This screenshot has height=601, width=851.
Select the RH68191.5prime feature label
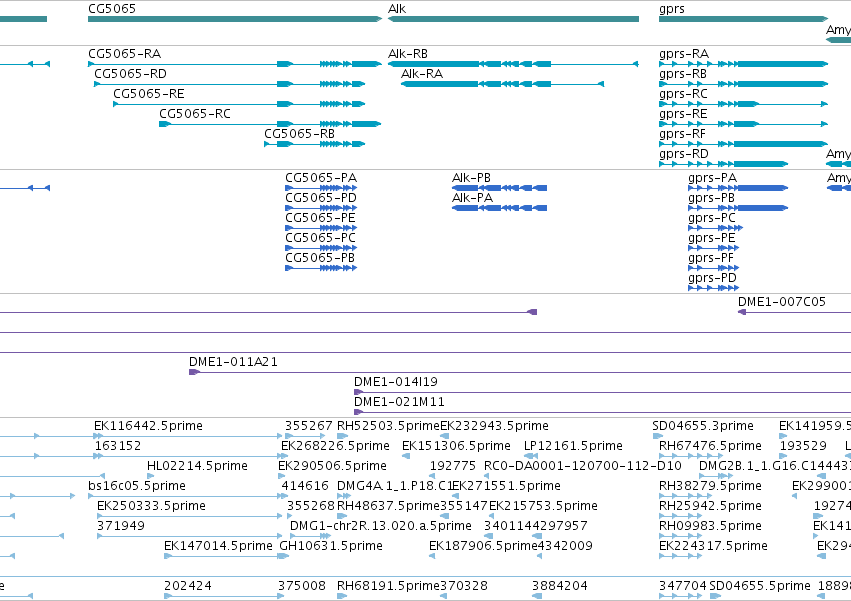pos(389,586)
